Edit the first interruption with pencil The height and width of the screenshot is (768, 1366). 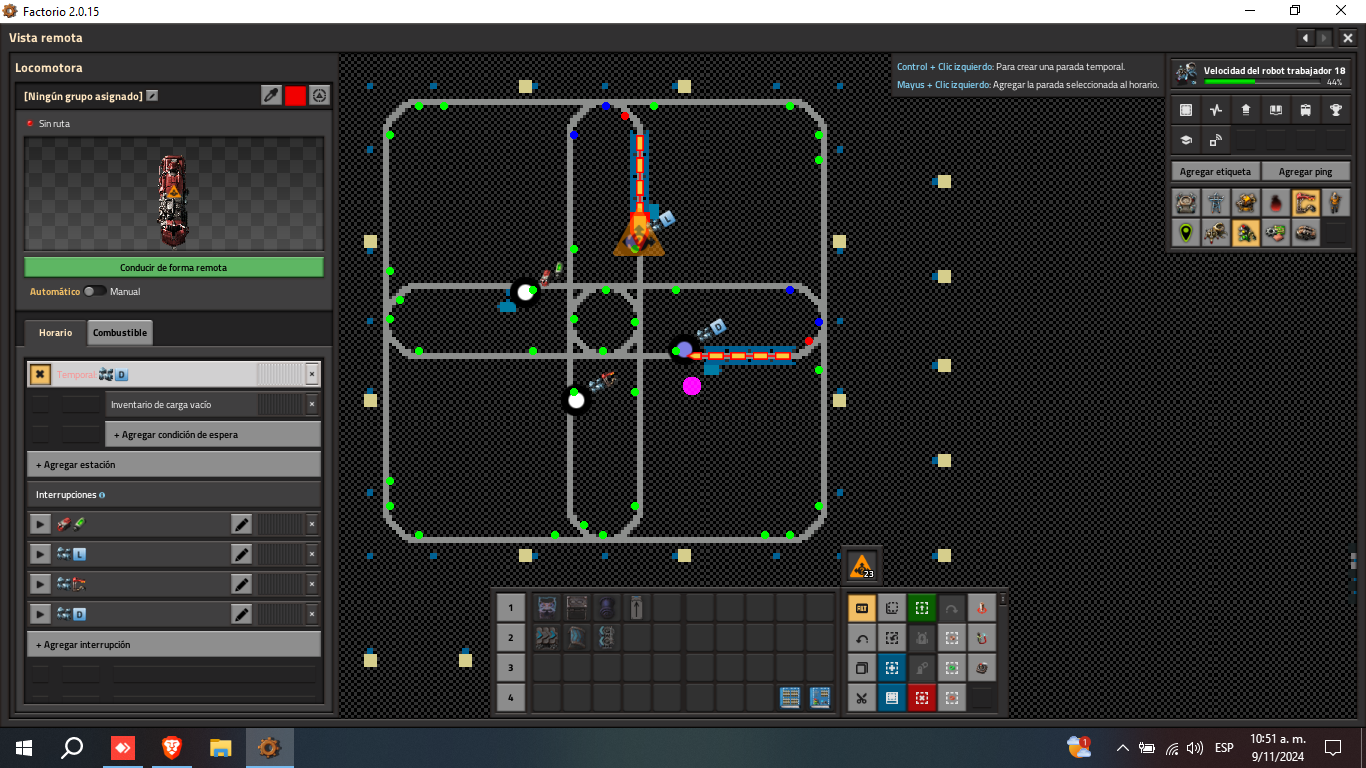coord(241,524)
